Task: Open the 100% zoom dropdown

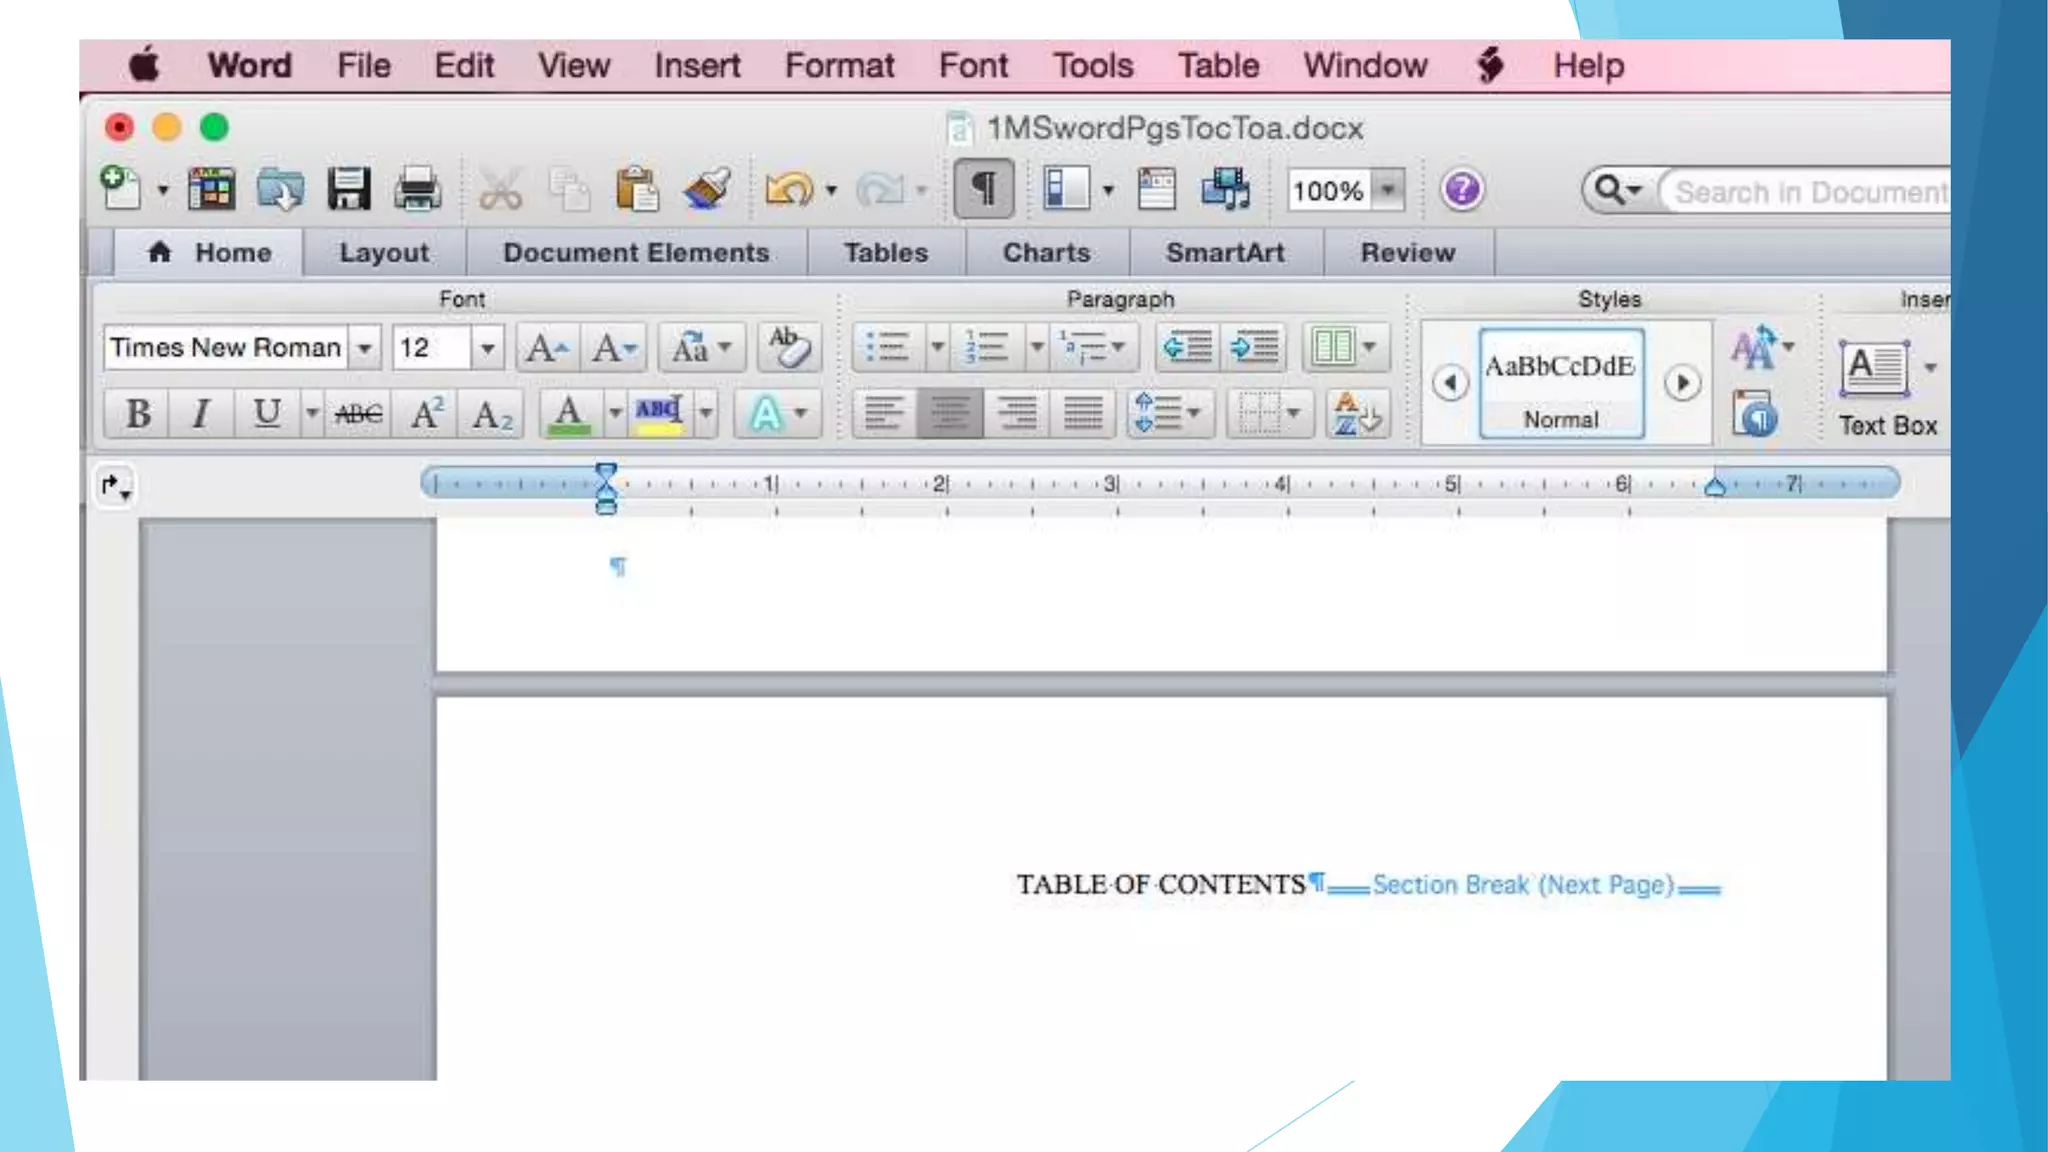Action: [1388, 189]
